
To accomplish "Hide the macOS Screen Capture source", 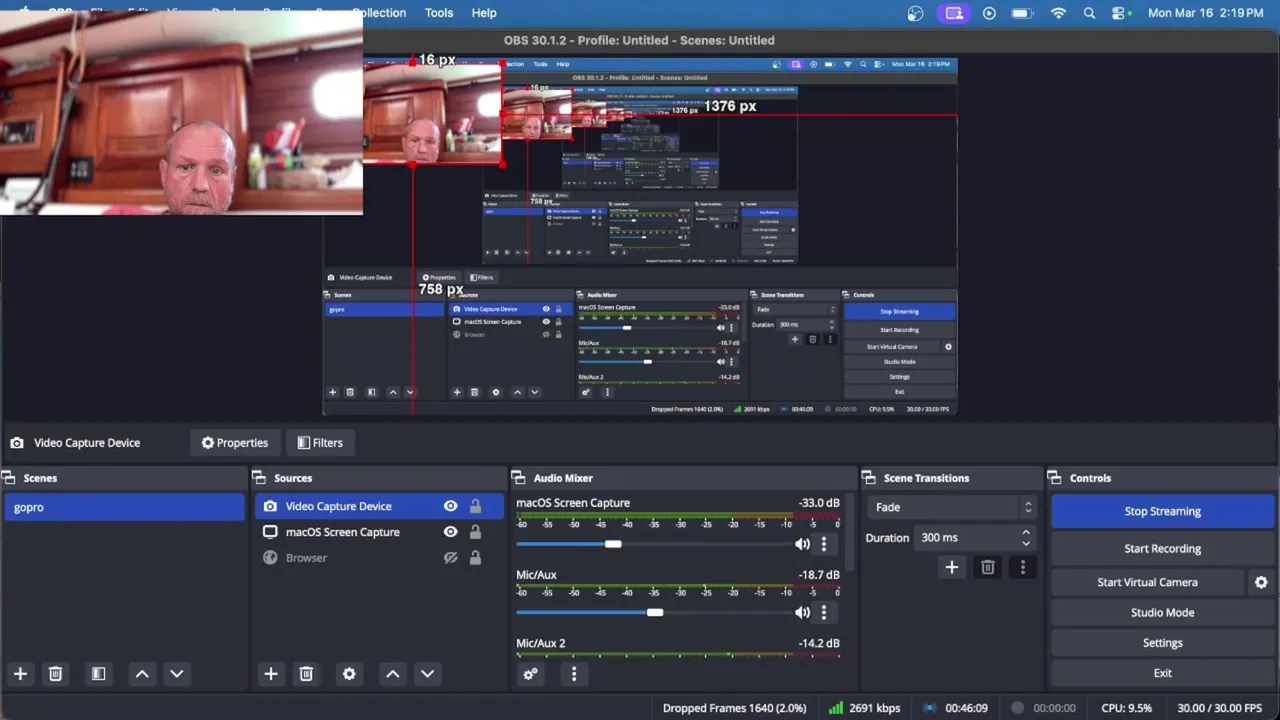I will tap(451, 532).
